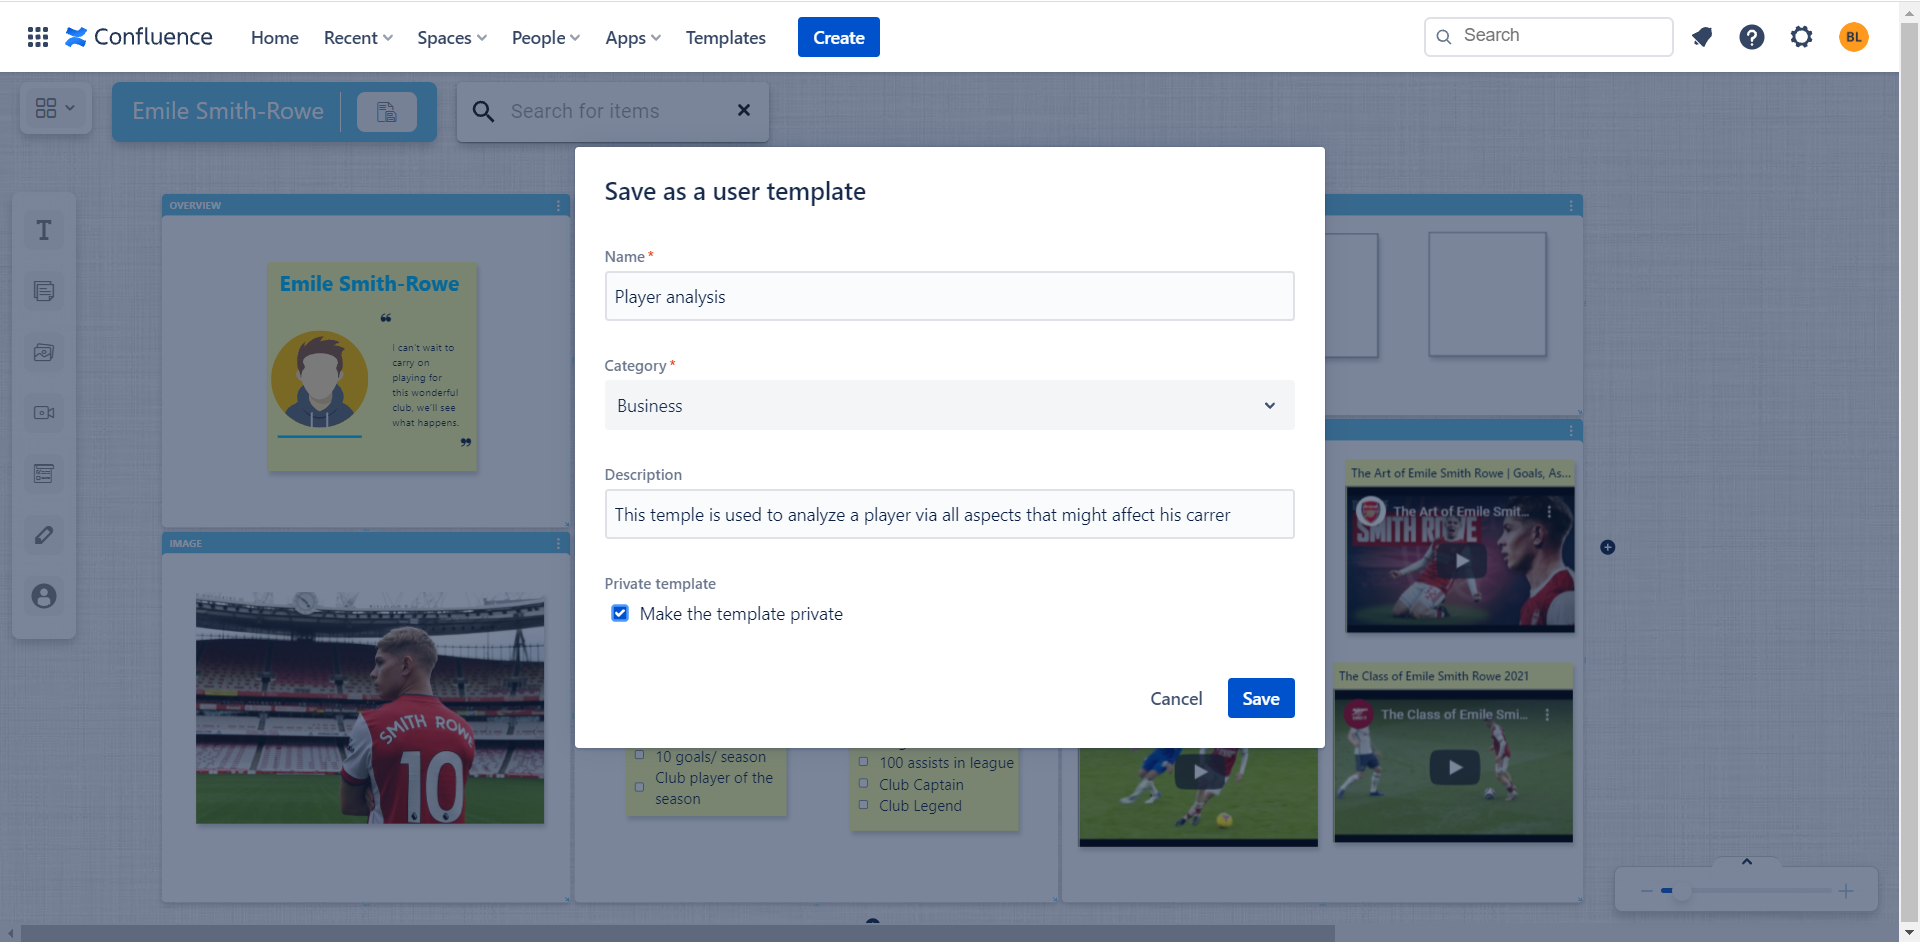1920x942 pixels.
Task: Open the Templates menu item
Action: pyautogui.click(x=725, y=38)
